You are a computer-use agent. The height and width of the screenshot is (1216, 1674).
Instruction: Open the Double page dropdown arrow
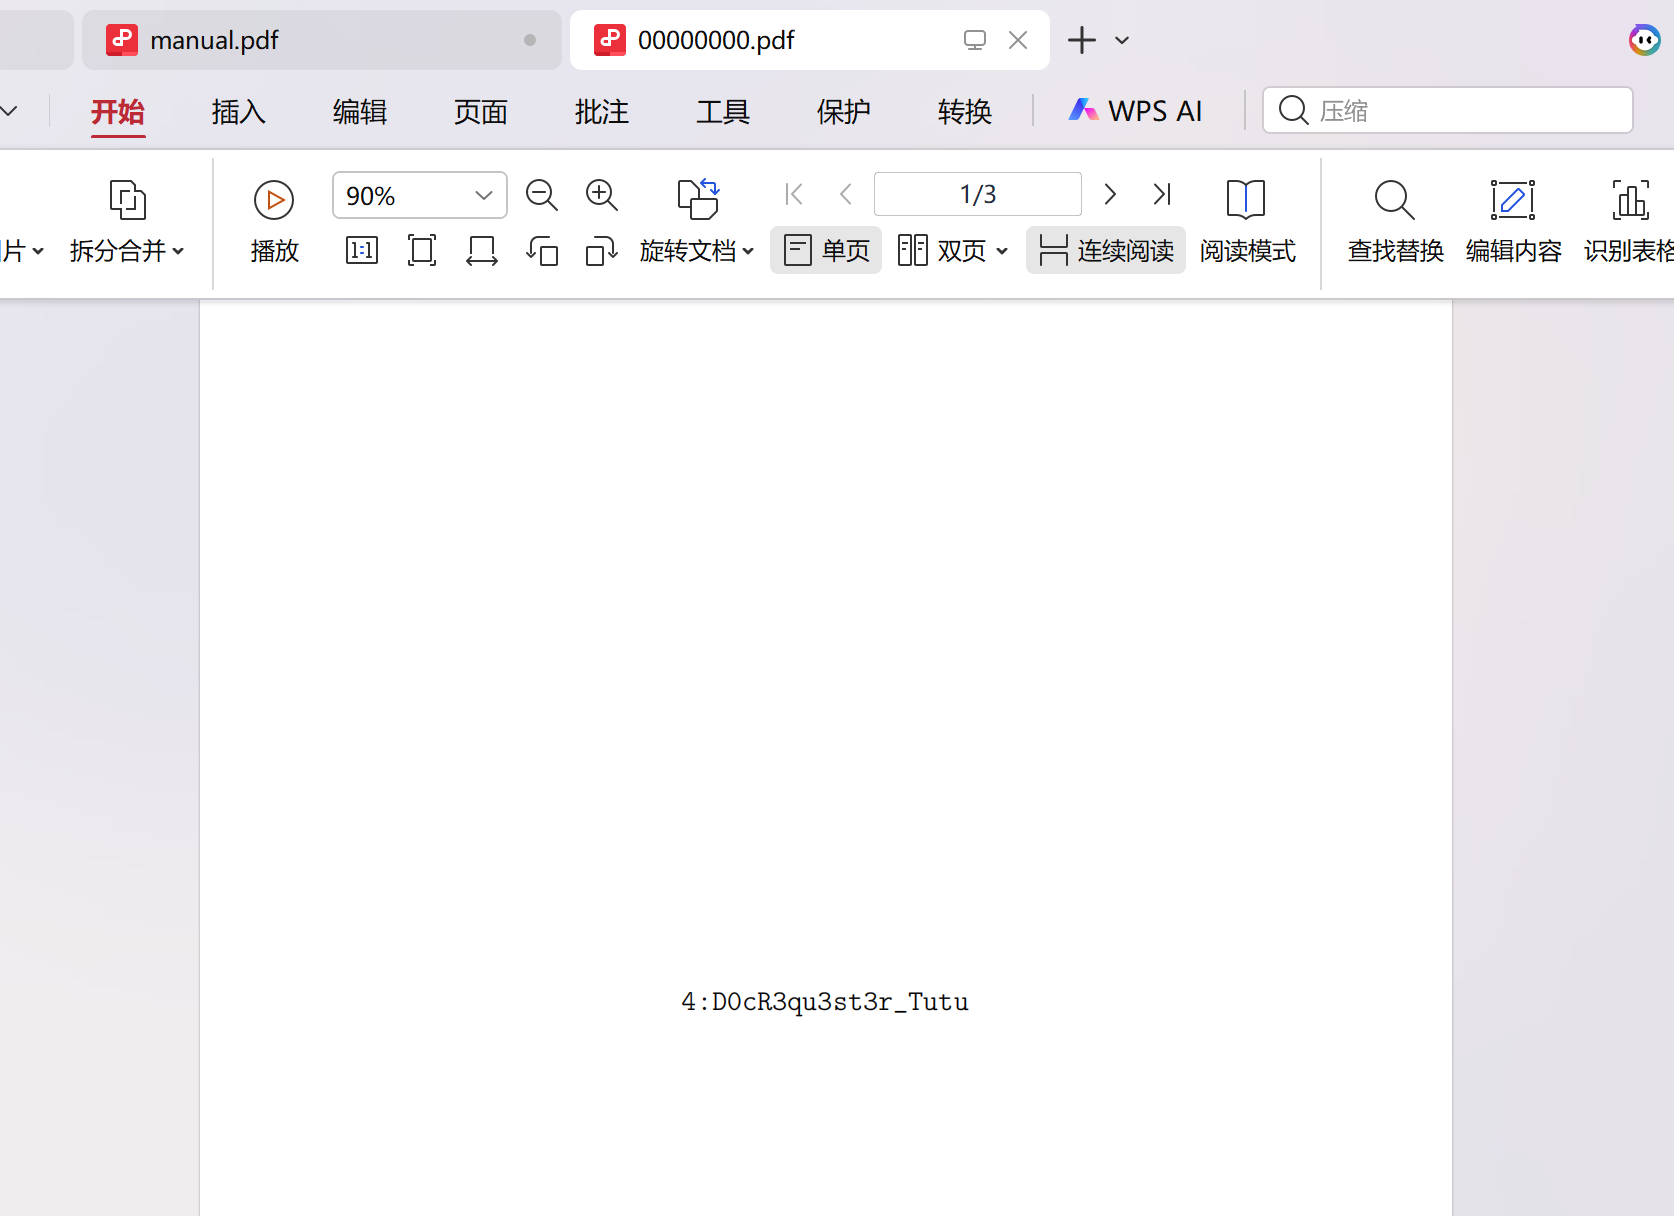pos(1002,251)
